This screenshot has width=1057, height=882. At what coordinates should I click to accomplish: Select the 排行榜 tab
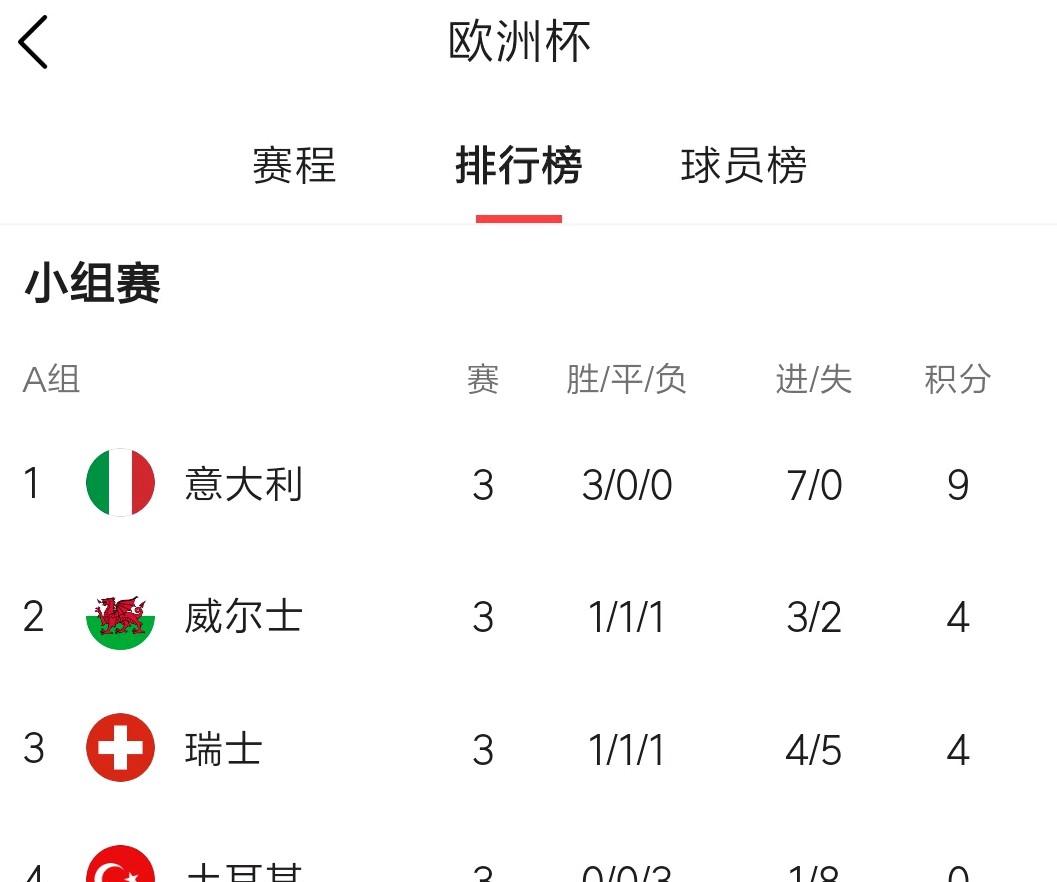pyautogui.click(x=518, y=165)
